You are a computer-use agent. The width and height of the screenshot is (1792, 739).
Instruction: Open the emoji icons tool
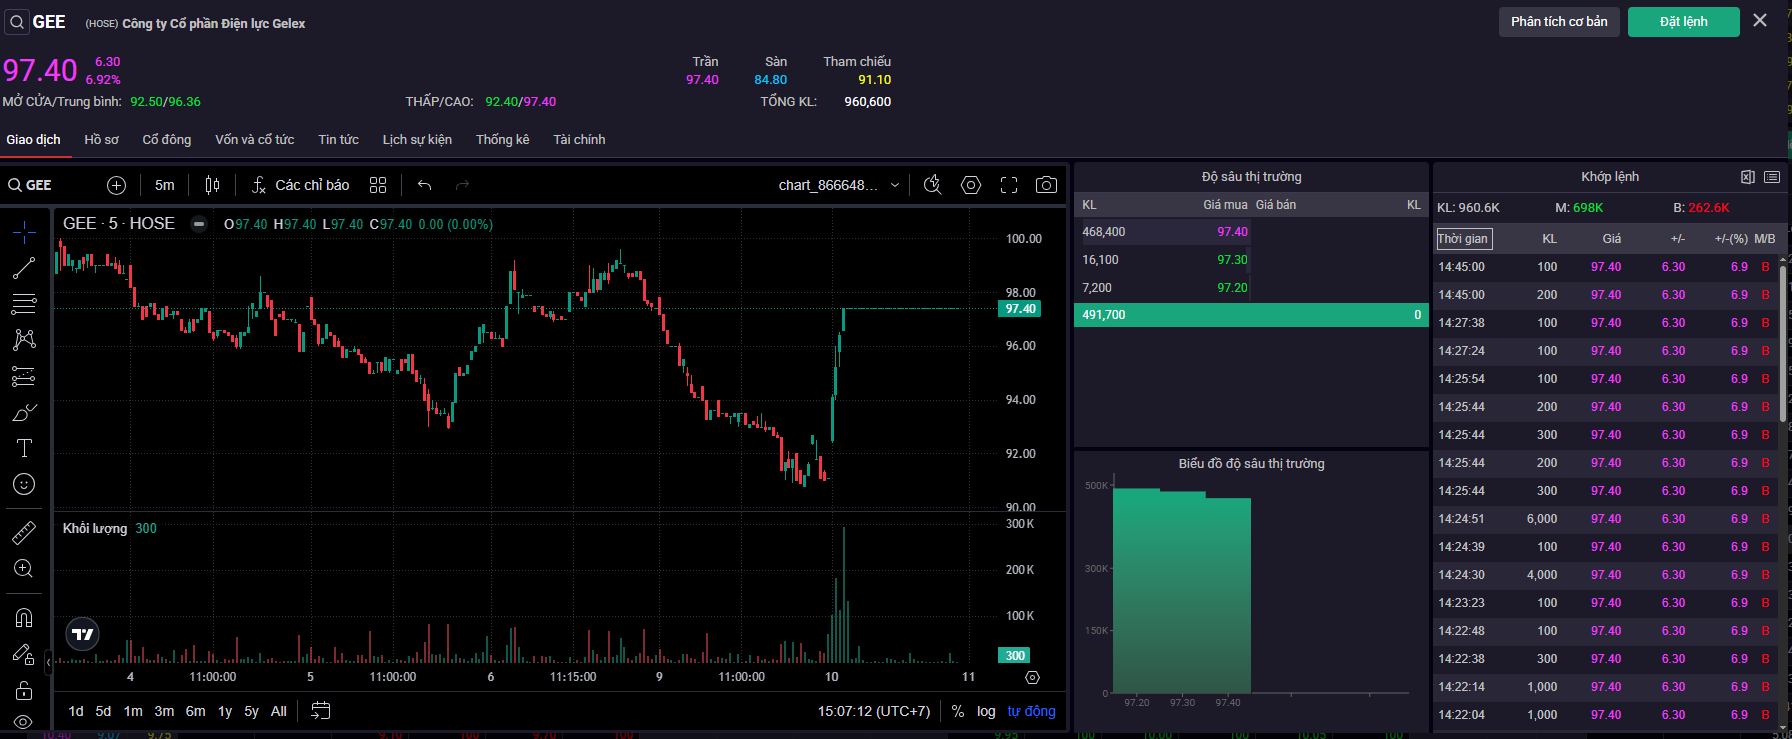[24, 484]
